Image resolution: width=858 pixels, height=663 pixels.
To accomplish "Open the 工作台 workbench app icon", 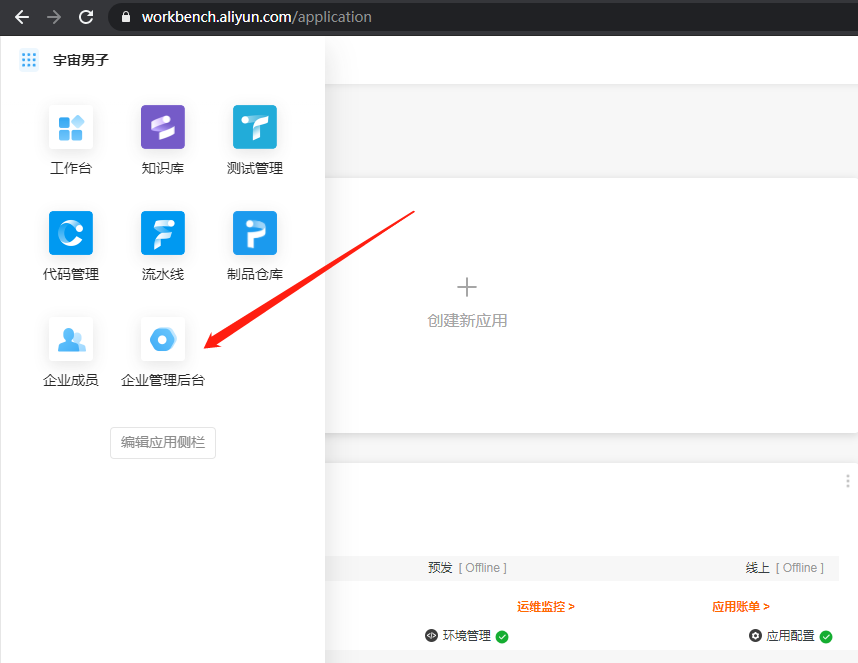I will (71, 127).
